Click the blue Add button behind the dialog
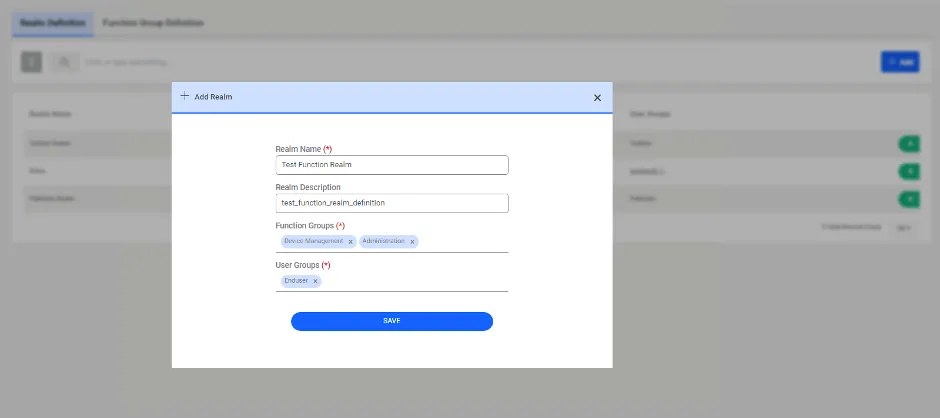This screenshot has height=418, width=940. coord(900,62)
